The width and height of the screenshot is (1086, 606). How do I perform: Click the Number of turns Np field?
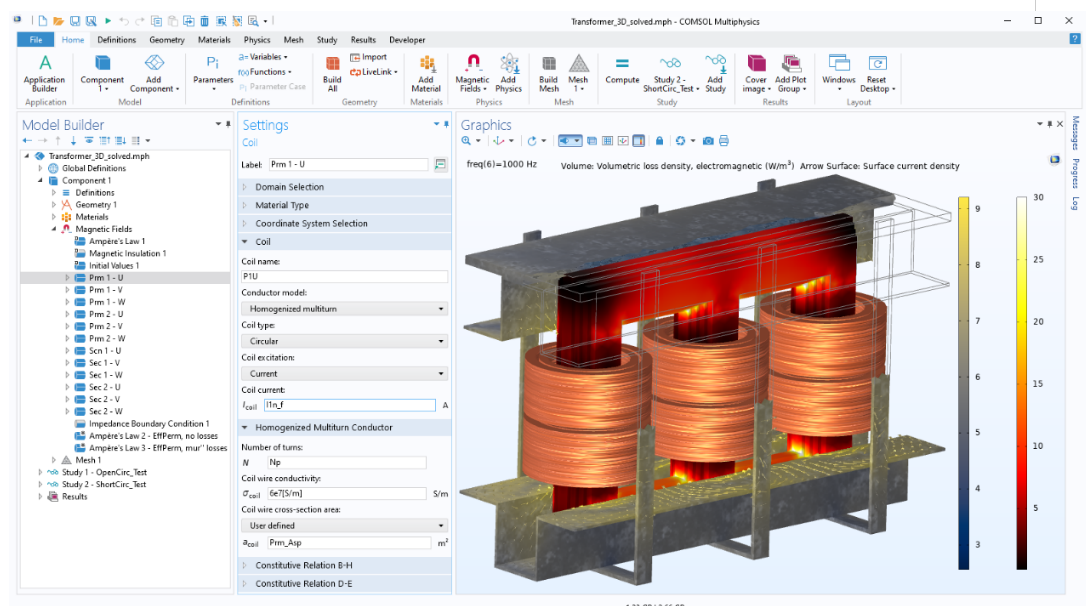pyautogui.click(x=347, y=463)
